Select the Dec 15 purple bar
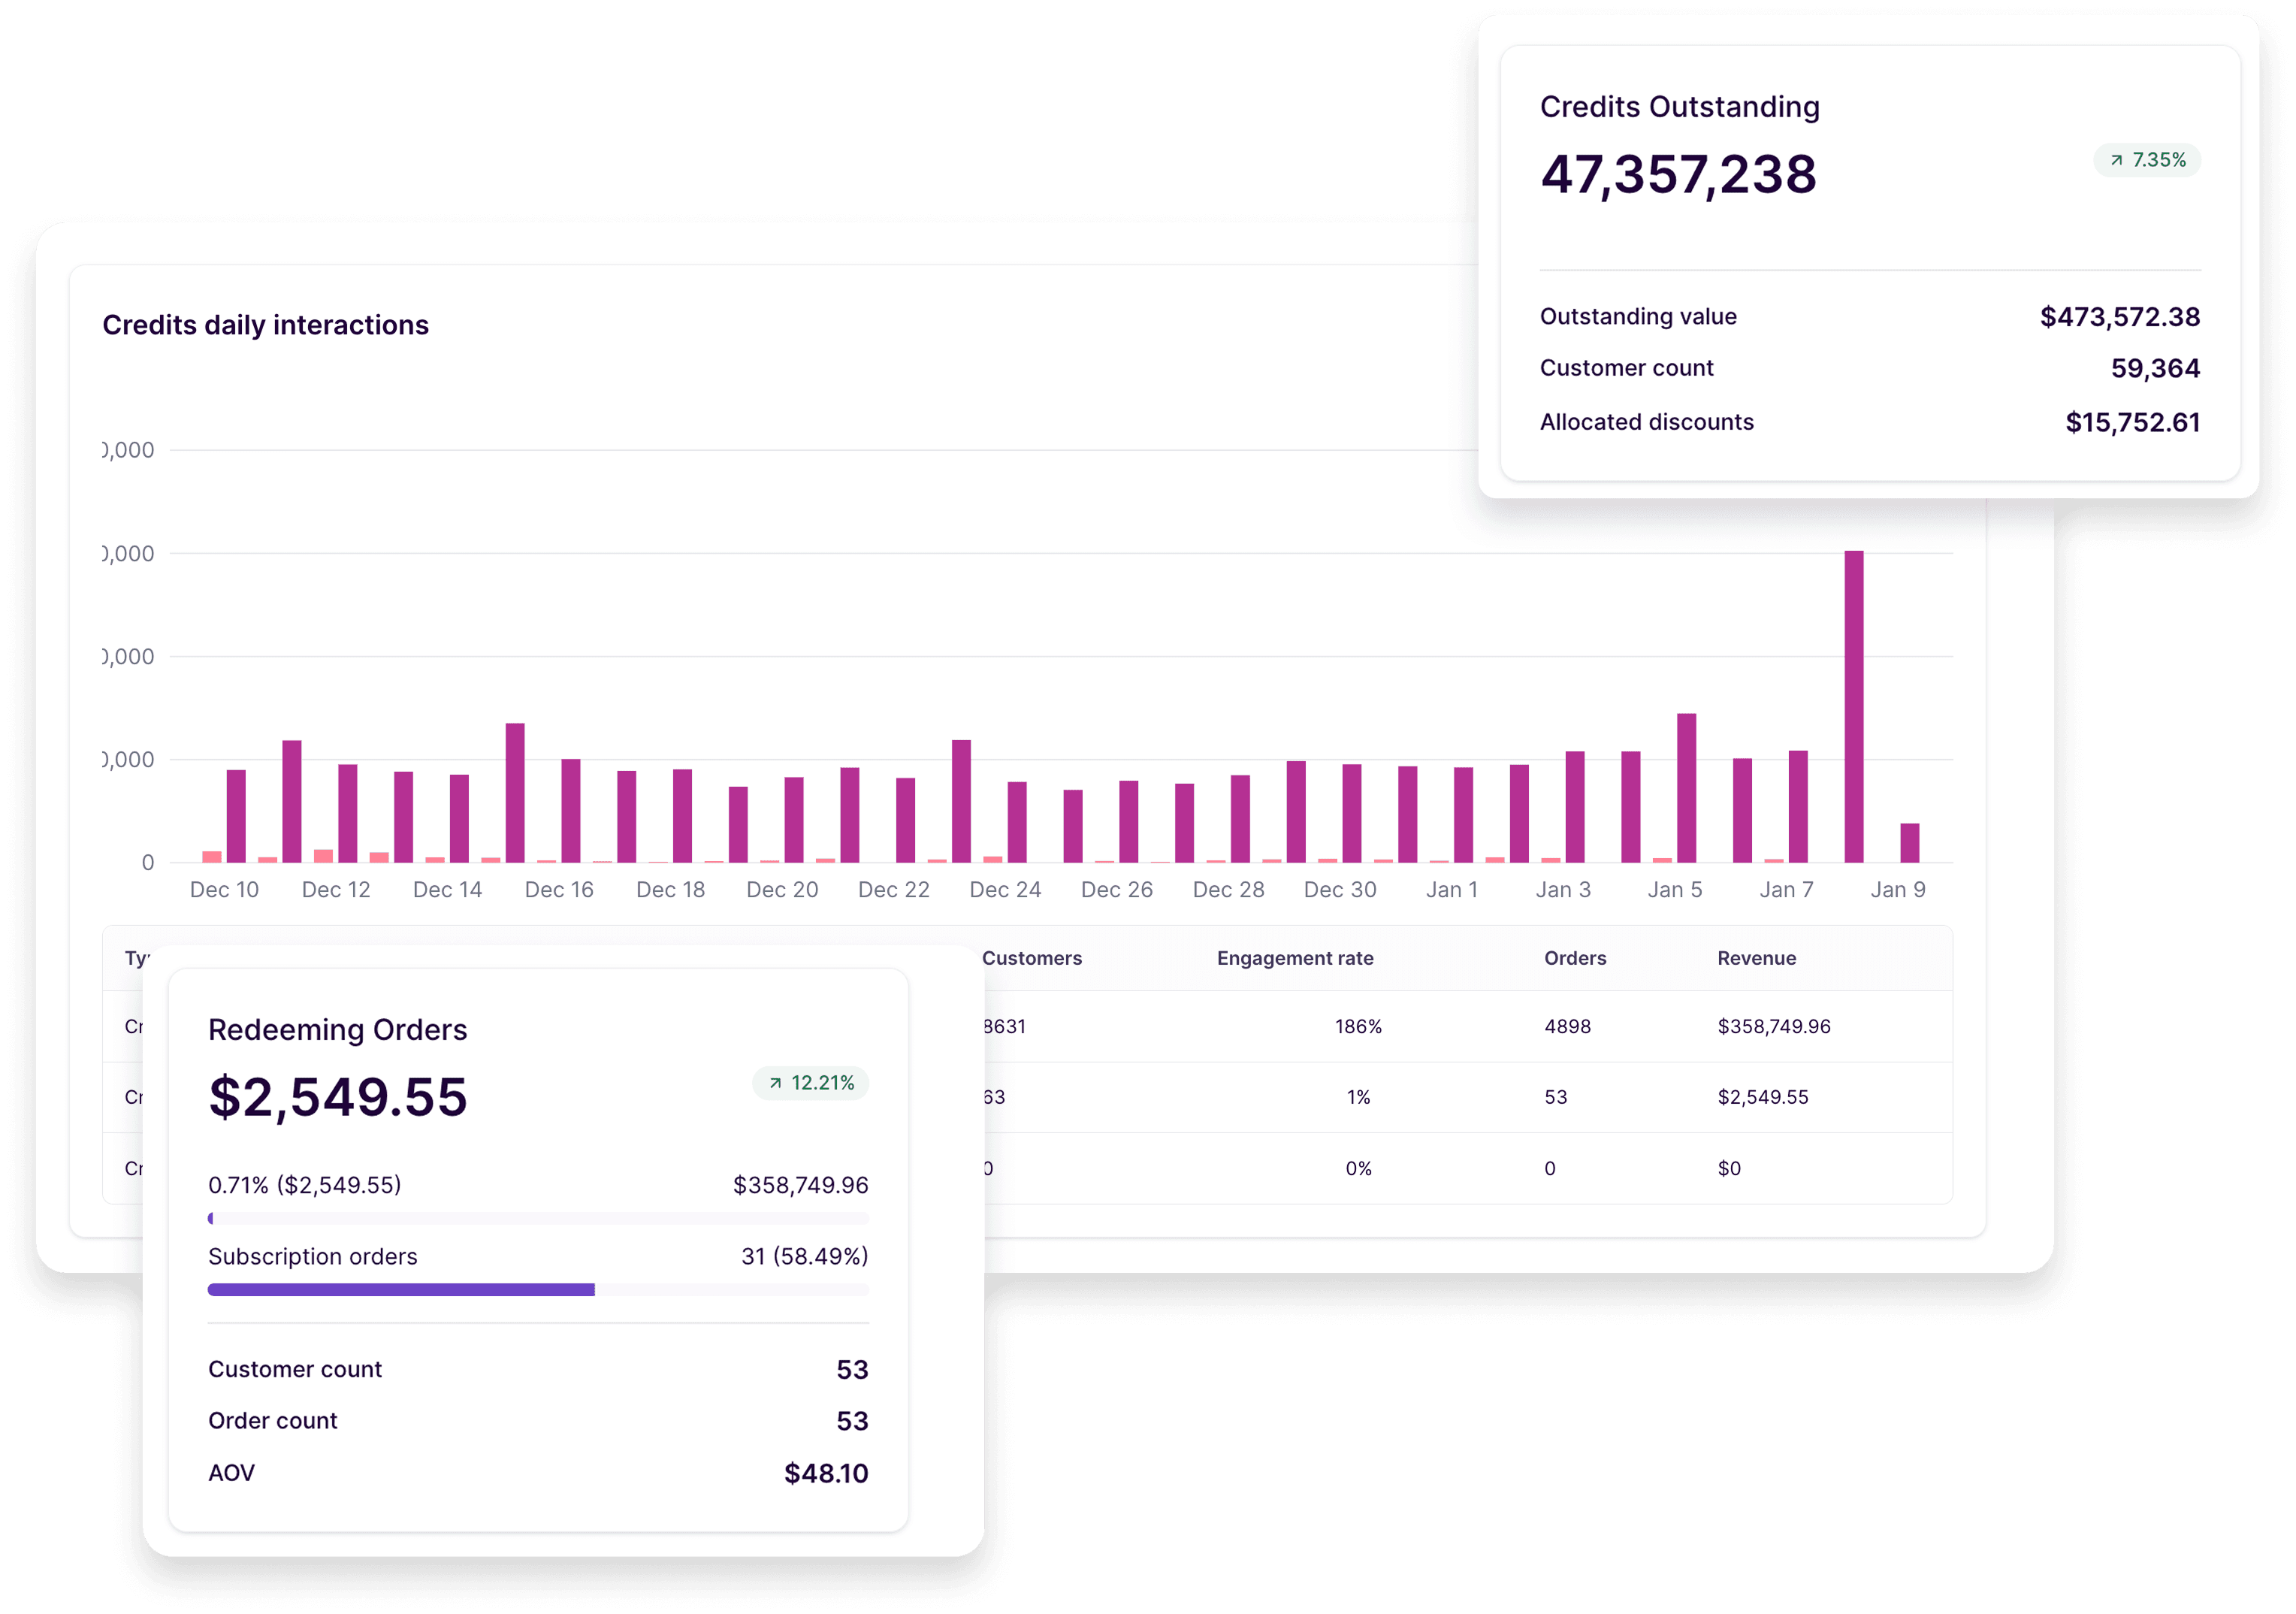The height and width of the screenshot is (1614, 2296). pos(515,792)
